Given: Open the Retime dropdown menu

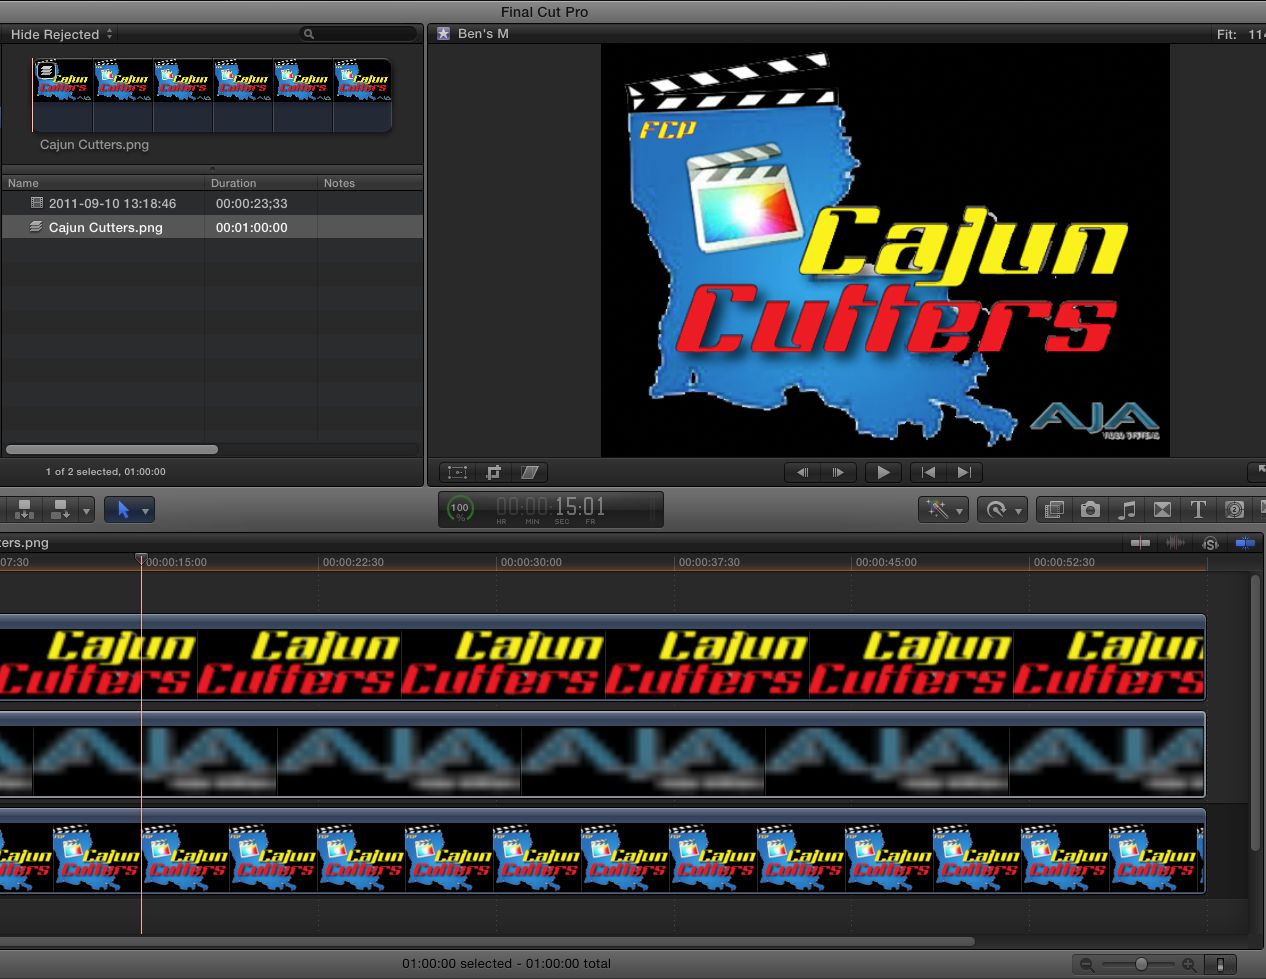Looking at the screenshot, I should [1002, 509].
